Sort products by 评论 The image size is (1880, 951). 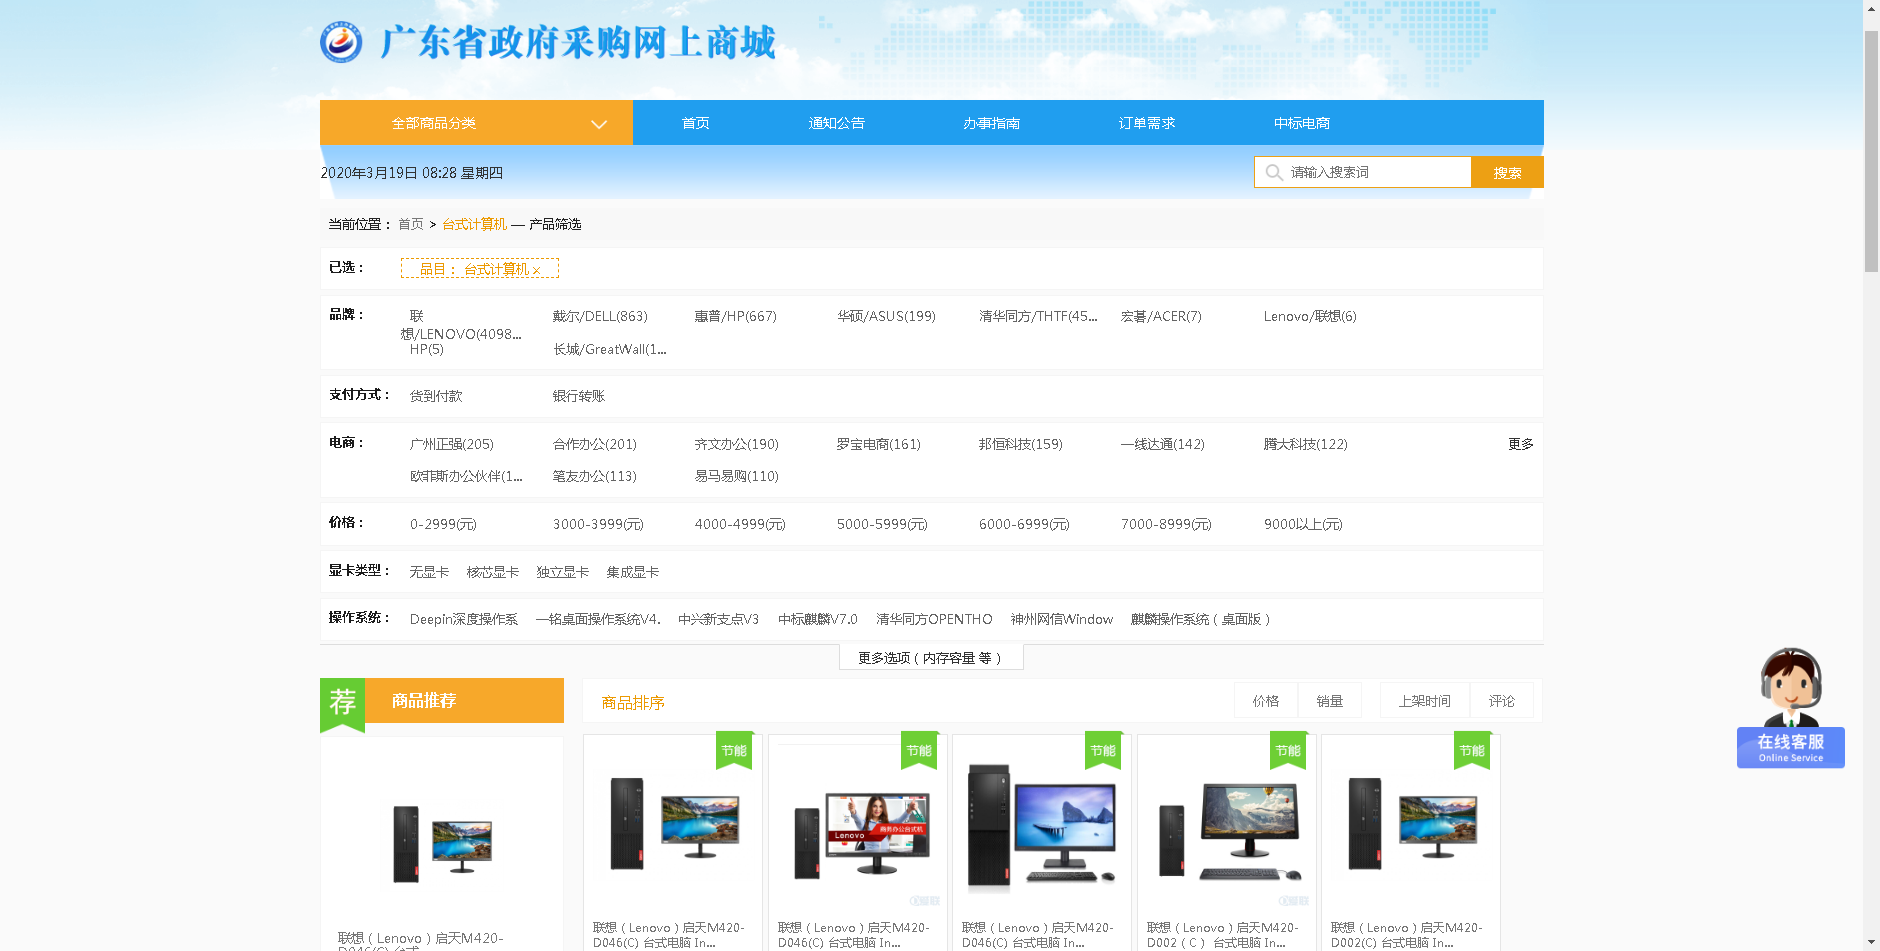[x=1502, y=701]
